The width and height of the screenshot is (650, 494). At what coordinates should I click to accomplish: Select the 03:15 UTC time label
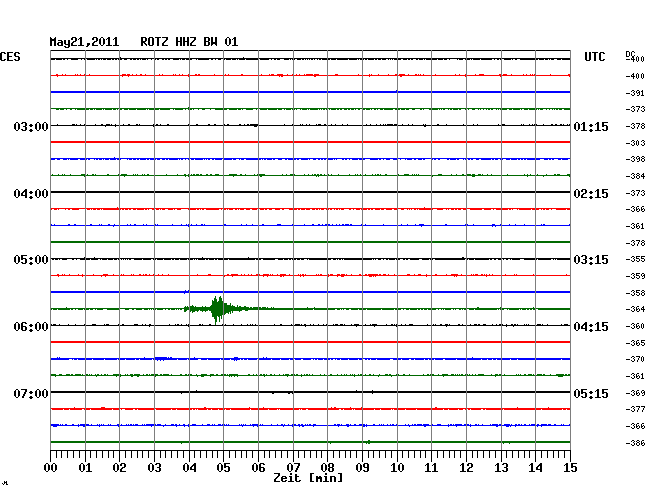pos(591,260)
